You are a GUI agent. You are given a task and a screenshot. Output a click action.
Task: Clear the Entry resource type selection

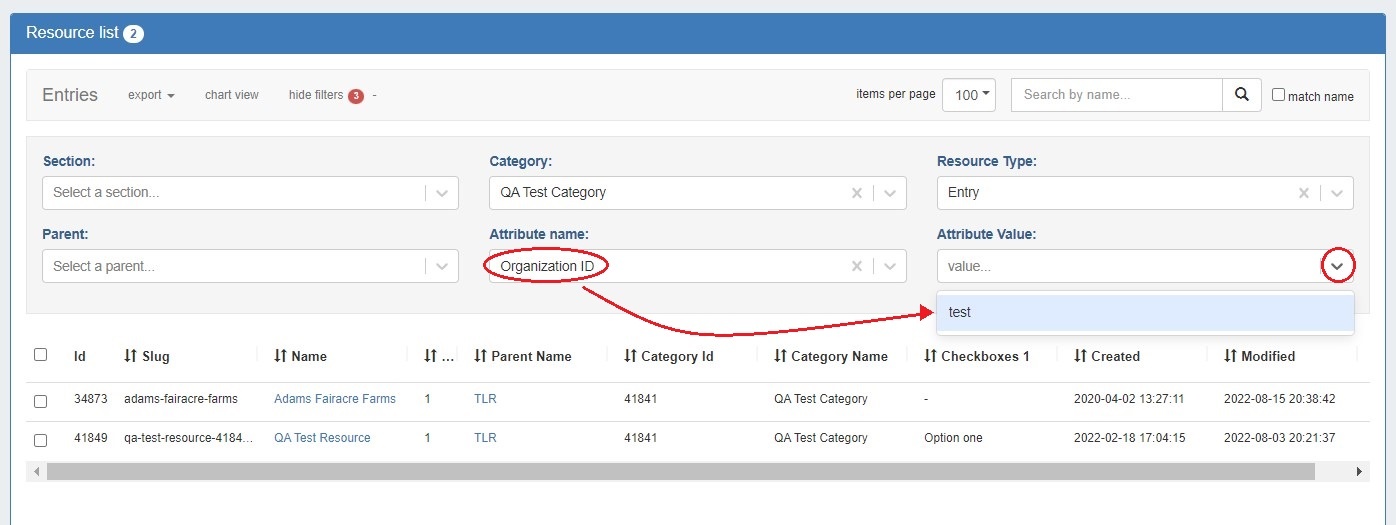[x=1303, y=193]
